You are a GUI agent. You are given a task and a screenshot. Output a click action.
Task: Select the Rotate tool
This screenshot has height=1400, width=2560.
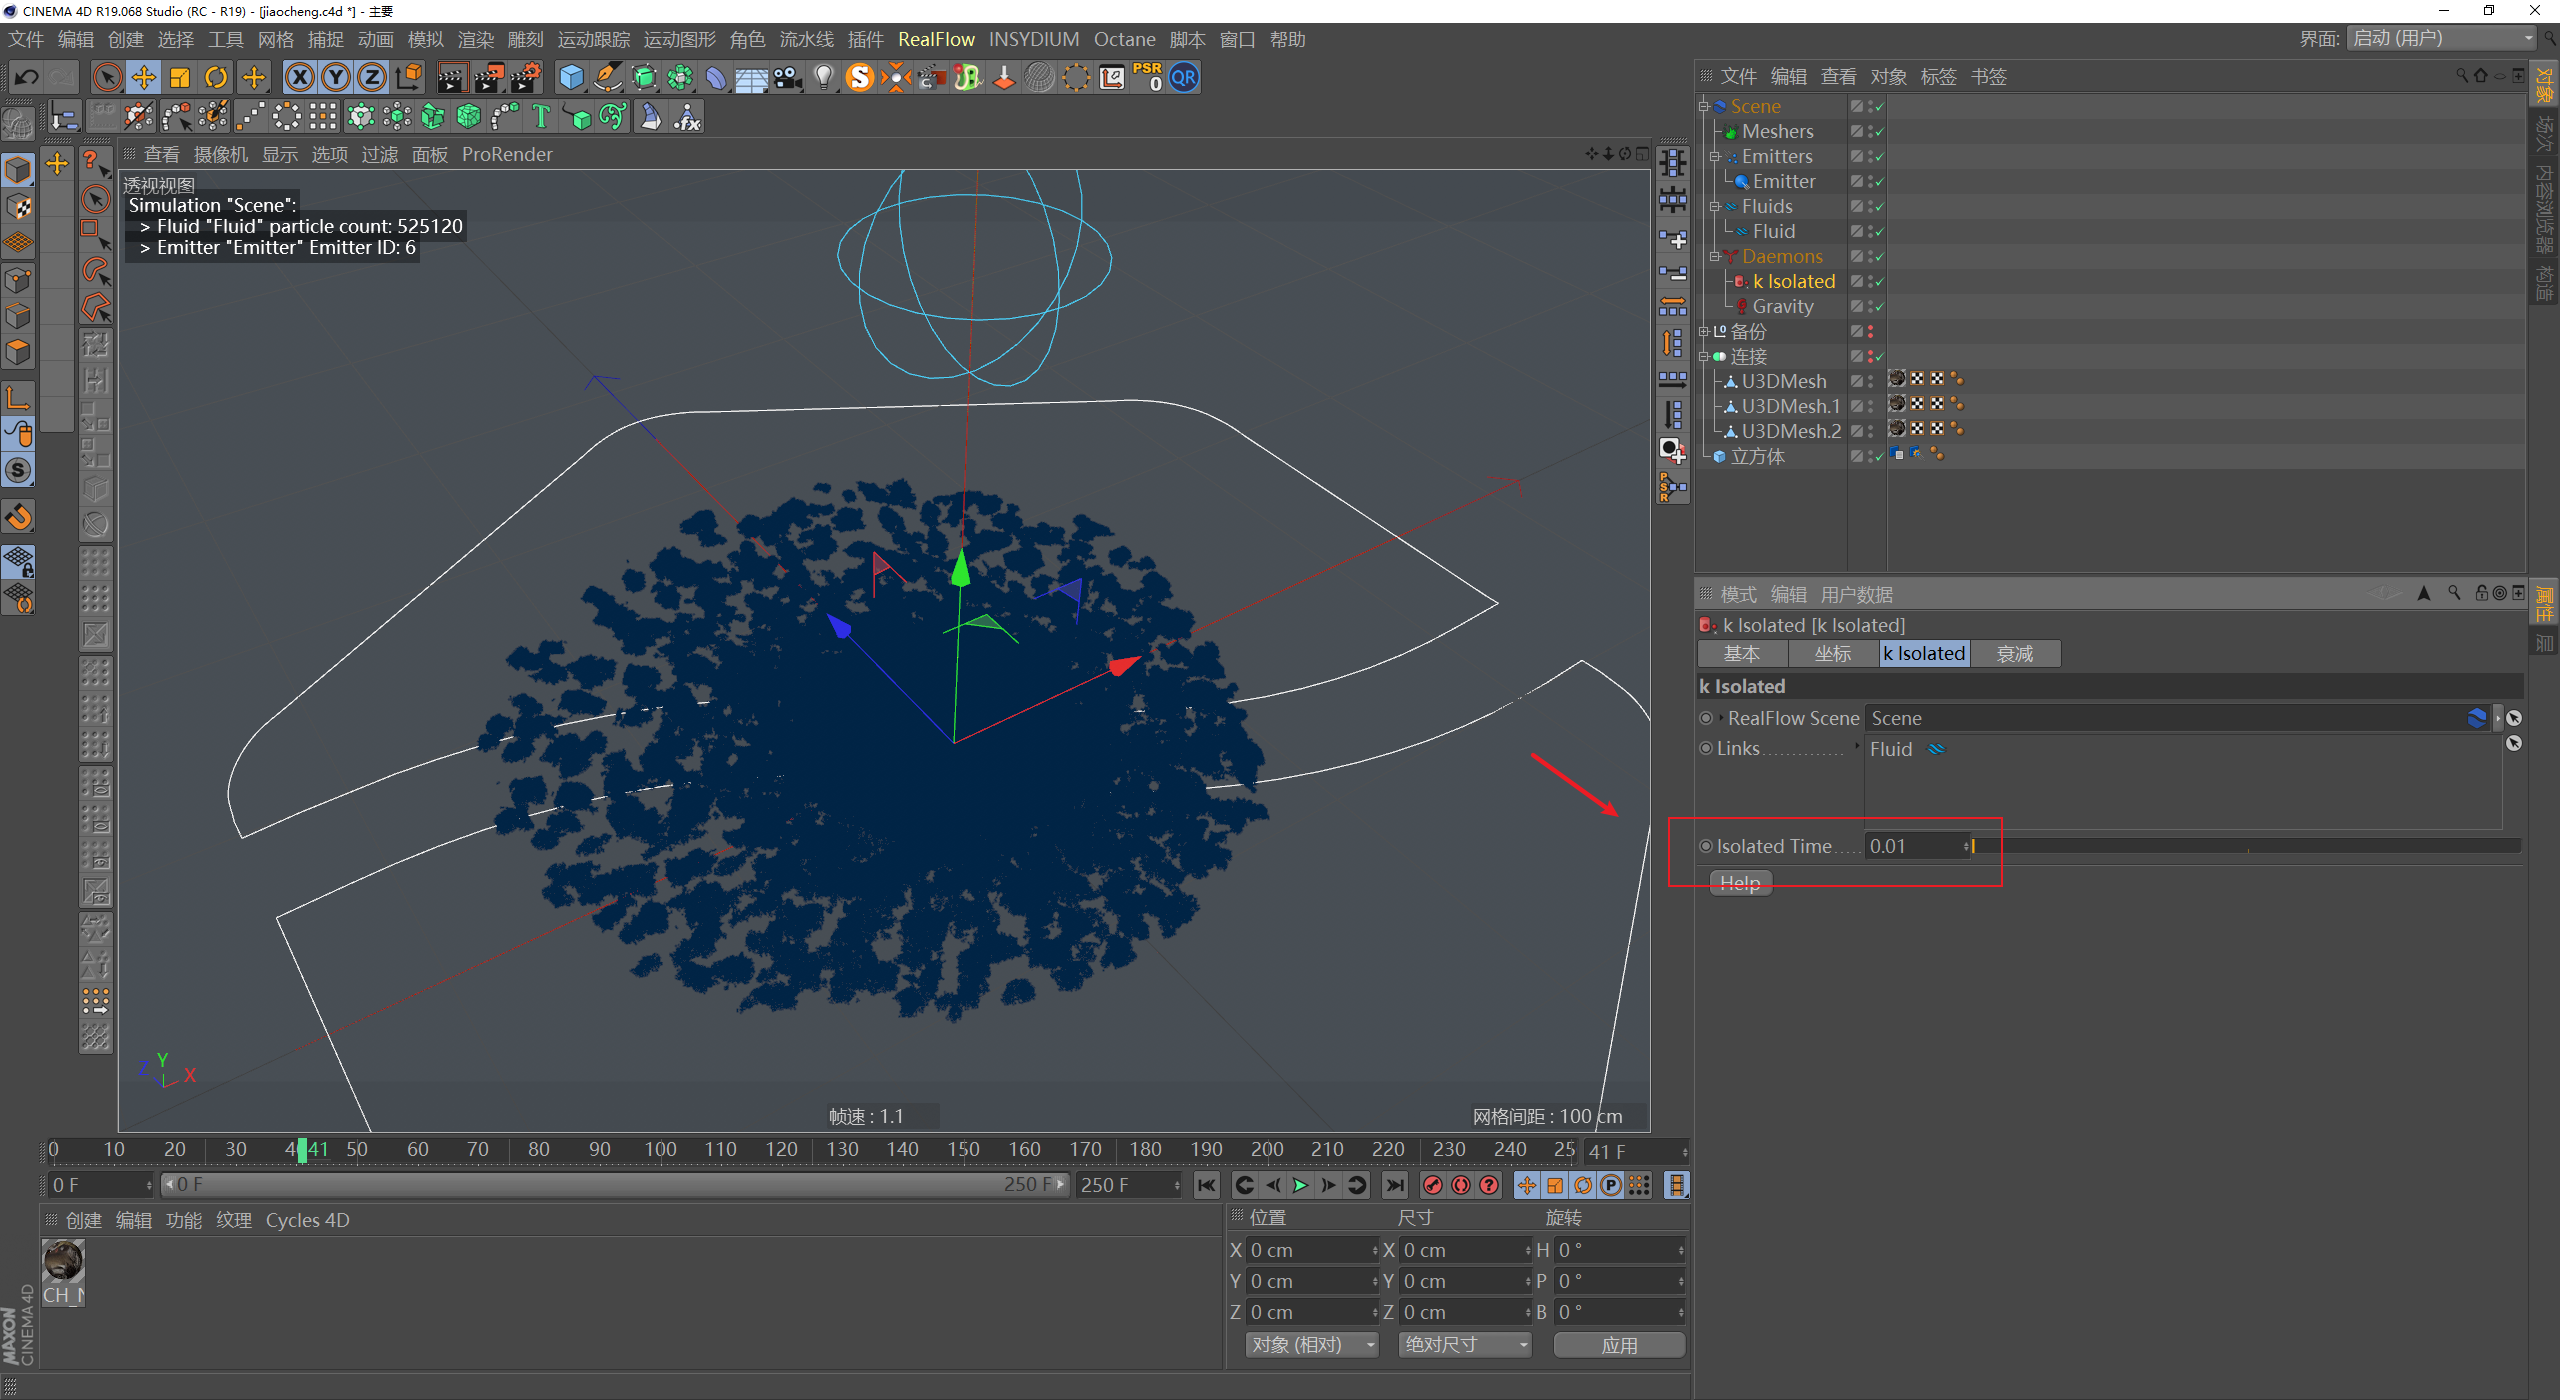click(x=216, y=77)
